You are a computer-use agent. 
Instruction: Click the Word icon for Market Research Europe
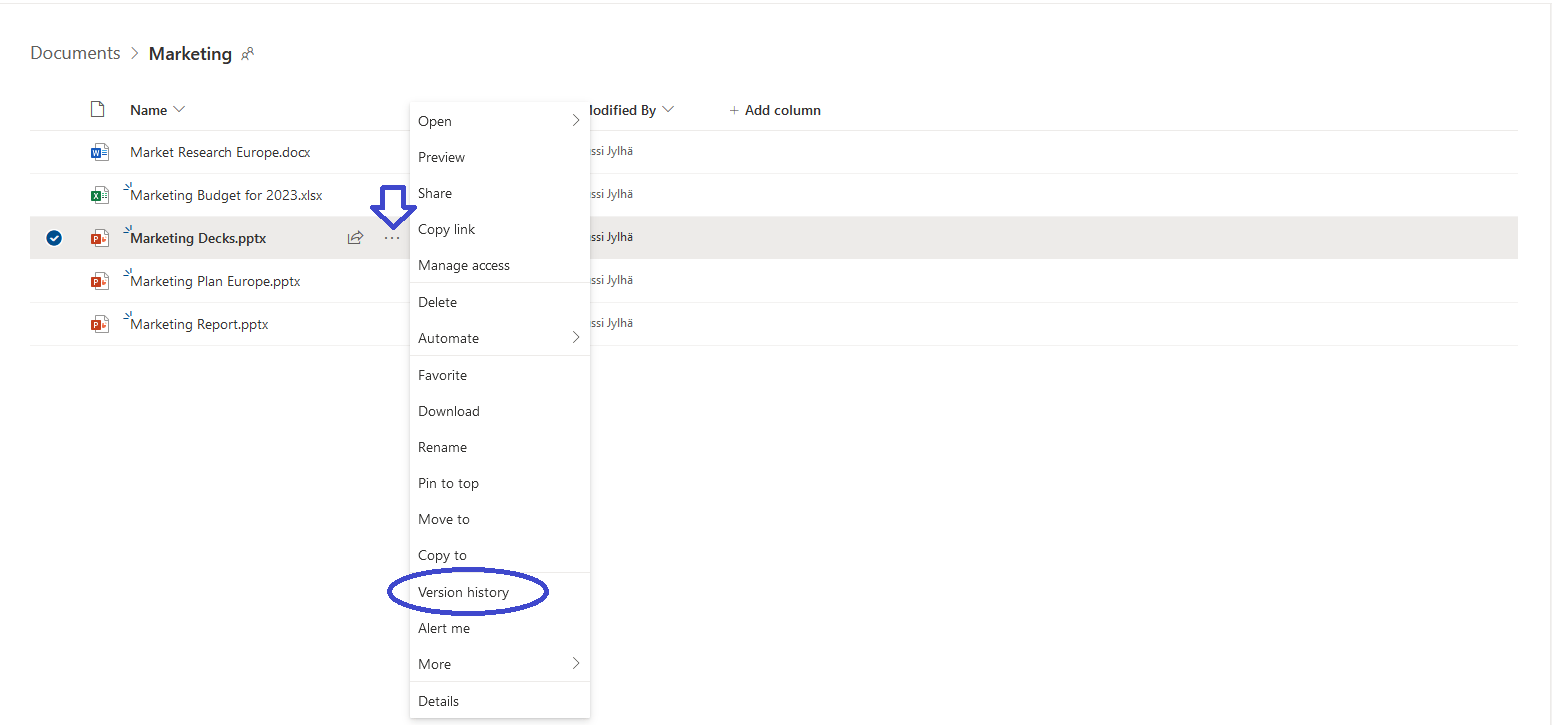point(99,152)
